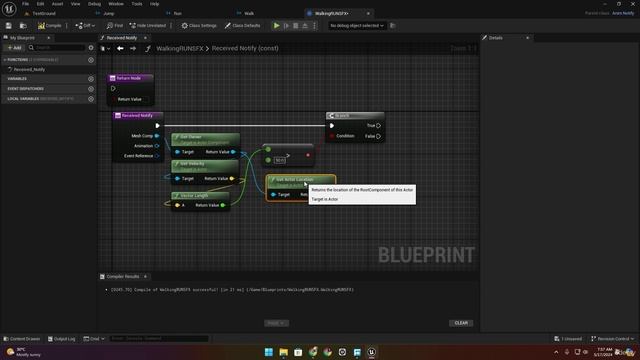Add a new local variable plus icon
The height and width of the screenshot is (360, 640).
coord(91,99)
